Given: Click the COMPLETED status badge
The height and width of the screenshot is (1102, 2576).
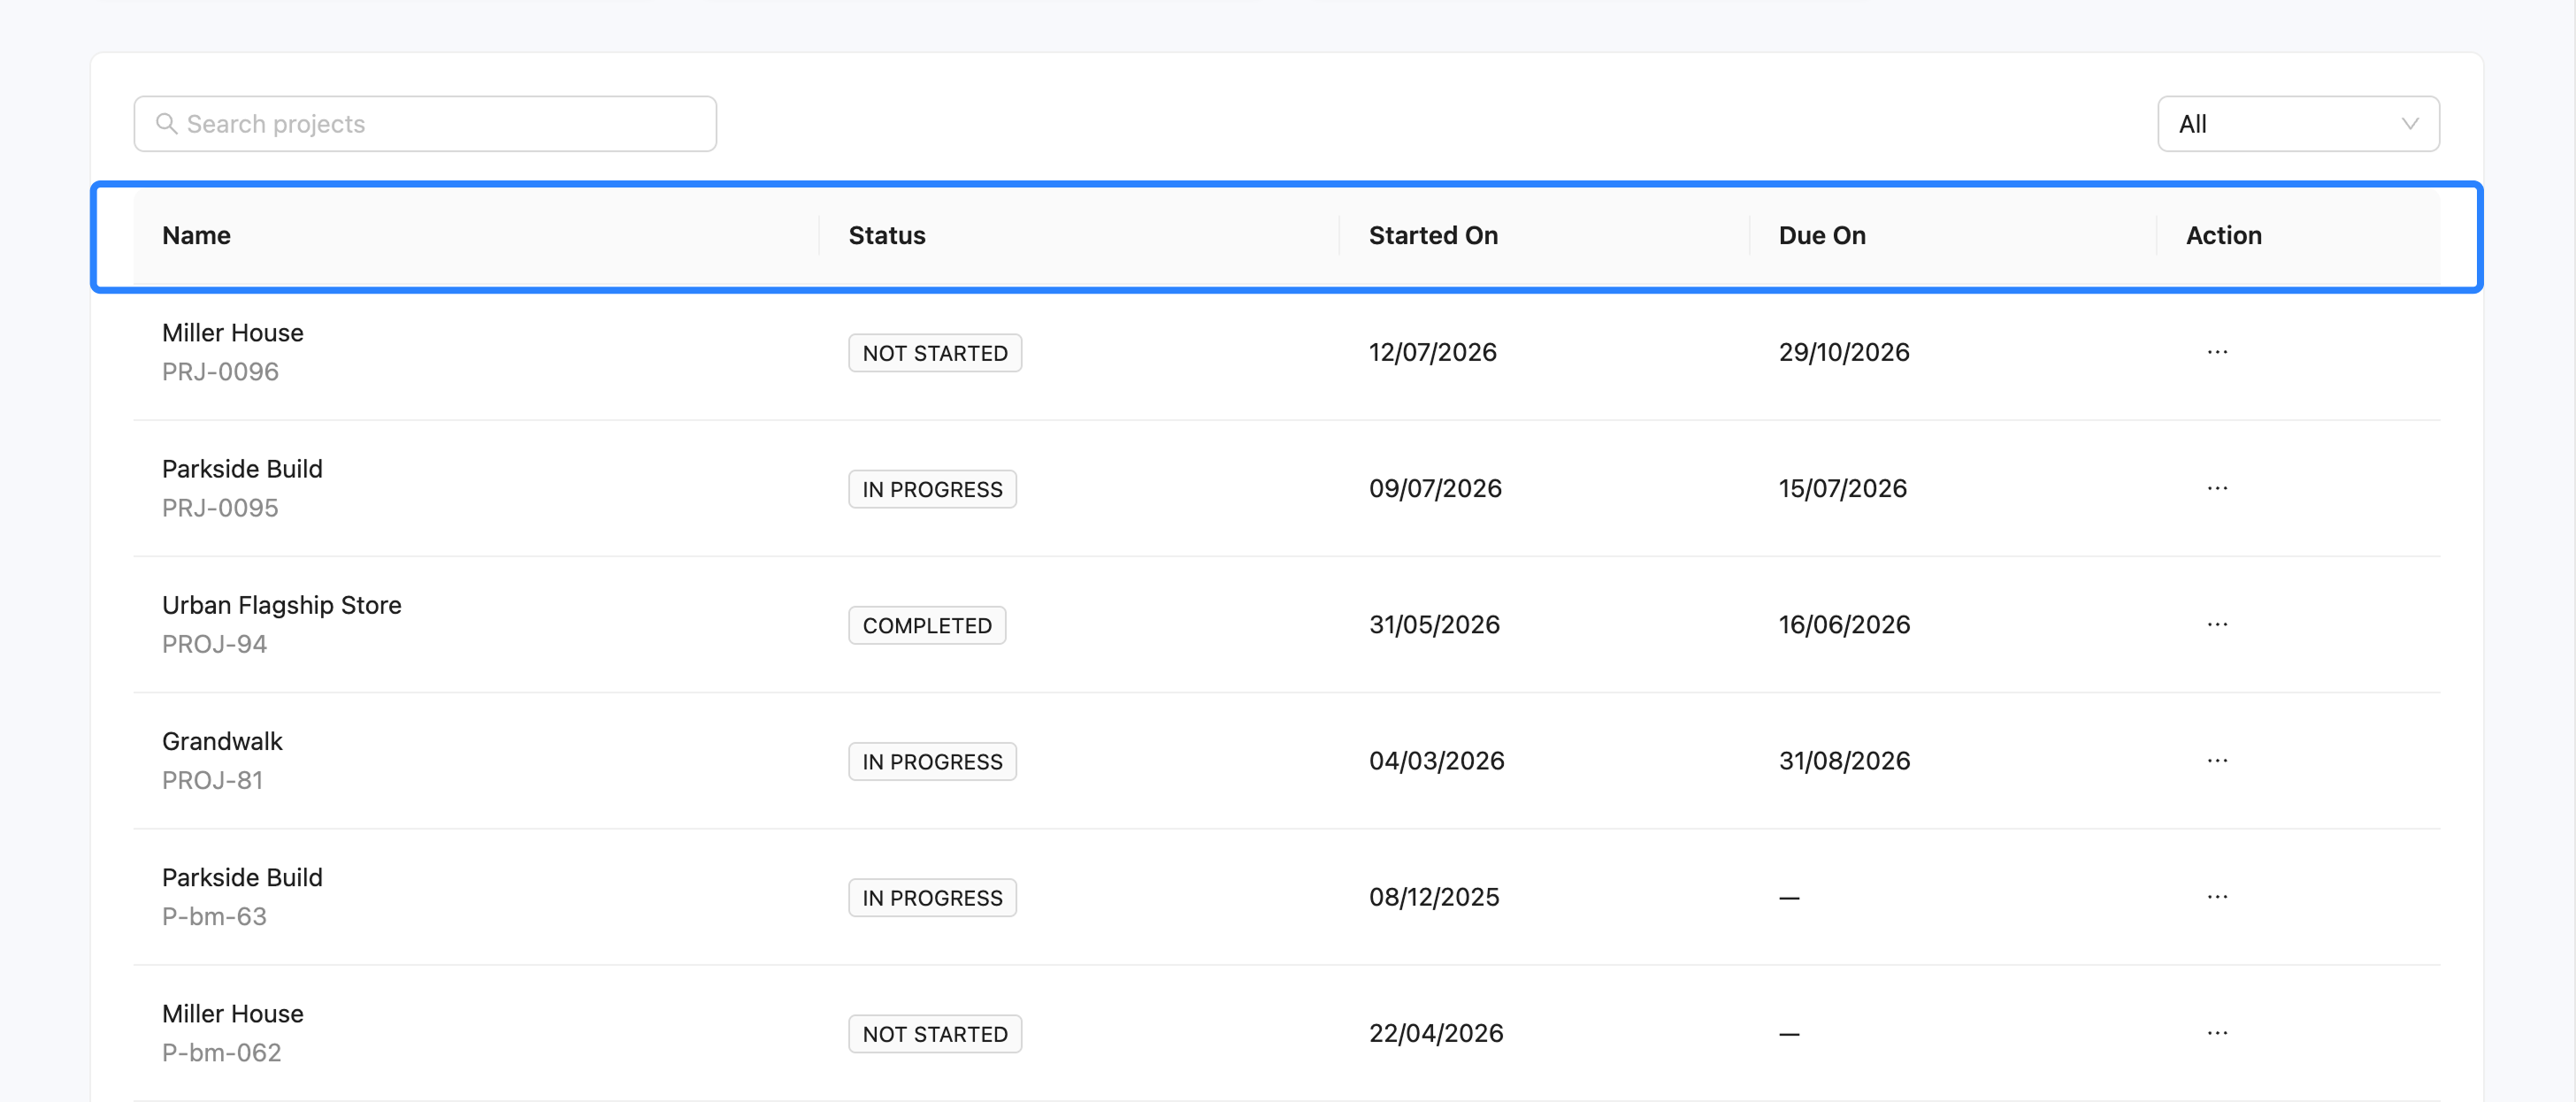Looking at the screenshot, I should (x=927, y=625).
